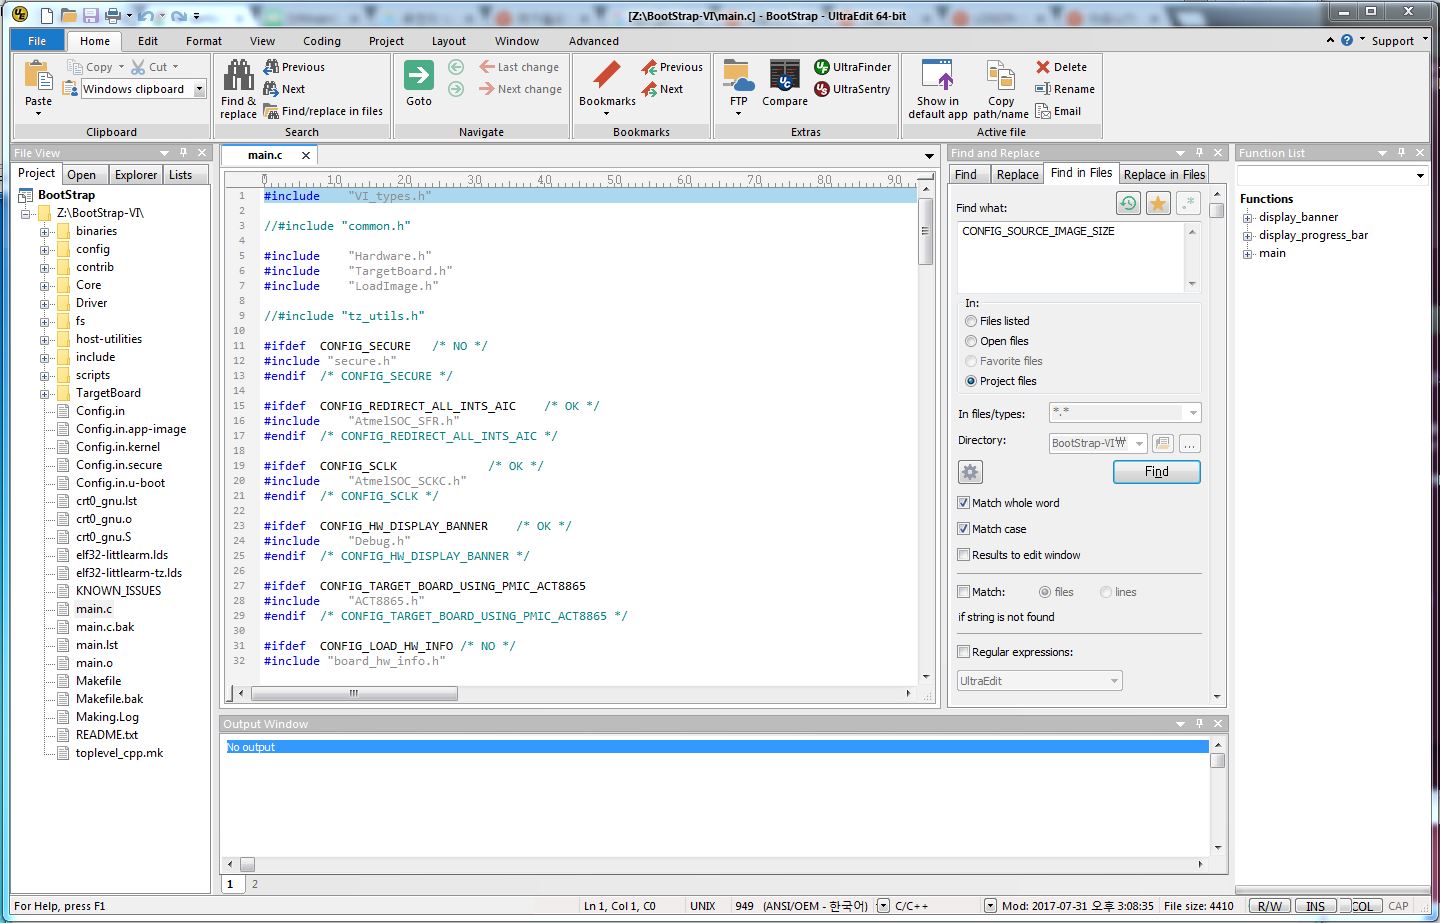Screen dimensions: 1440x923
Task: Select the Open files radio button
Action: point(971,341)
